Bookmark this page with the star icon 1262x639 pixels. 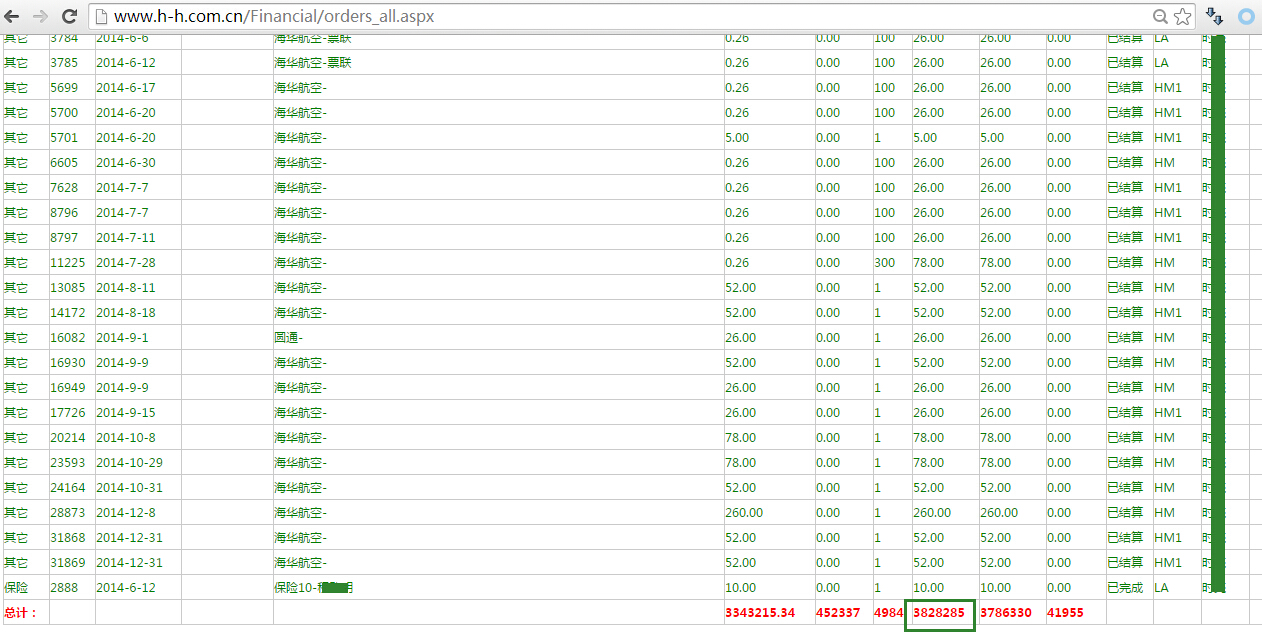tap(1183, 16)
